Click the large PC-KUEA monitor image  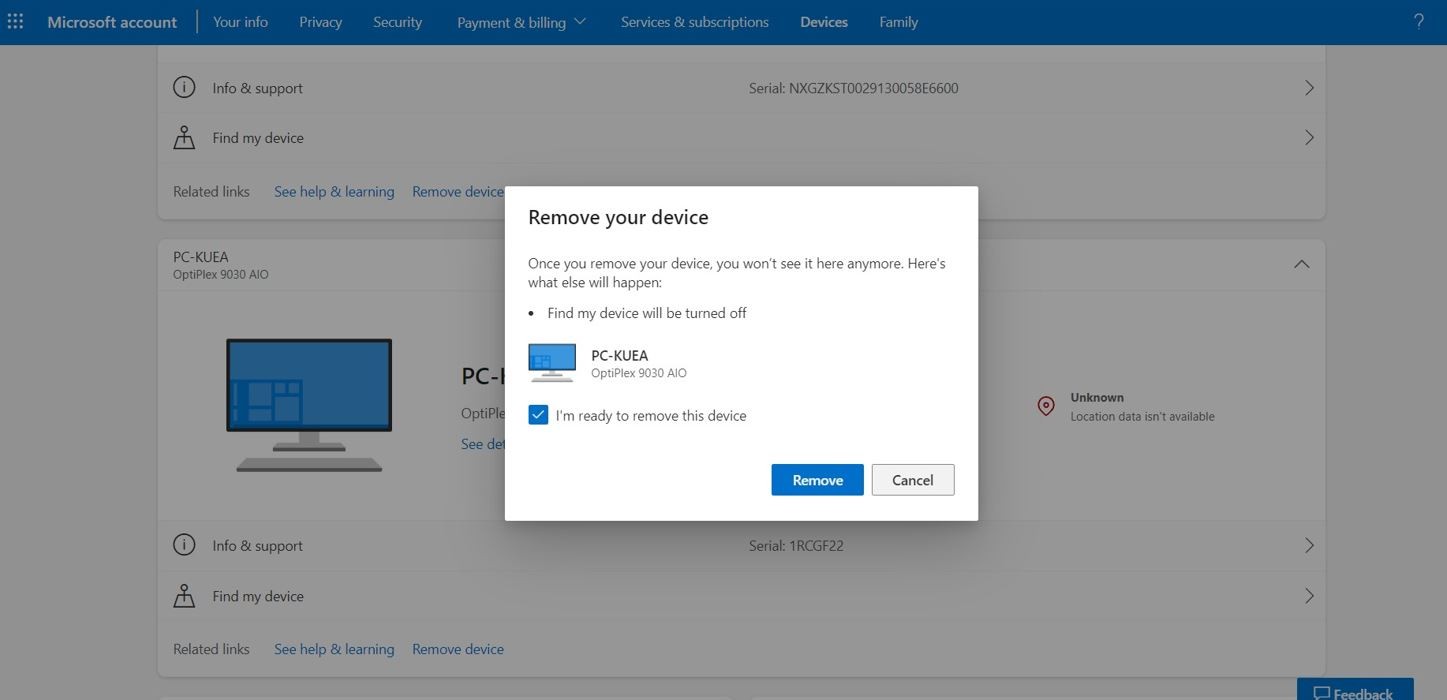point(309,405)
